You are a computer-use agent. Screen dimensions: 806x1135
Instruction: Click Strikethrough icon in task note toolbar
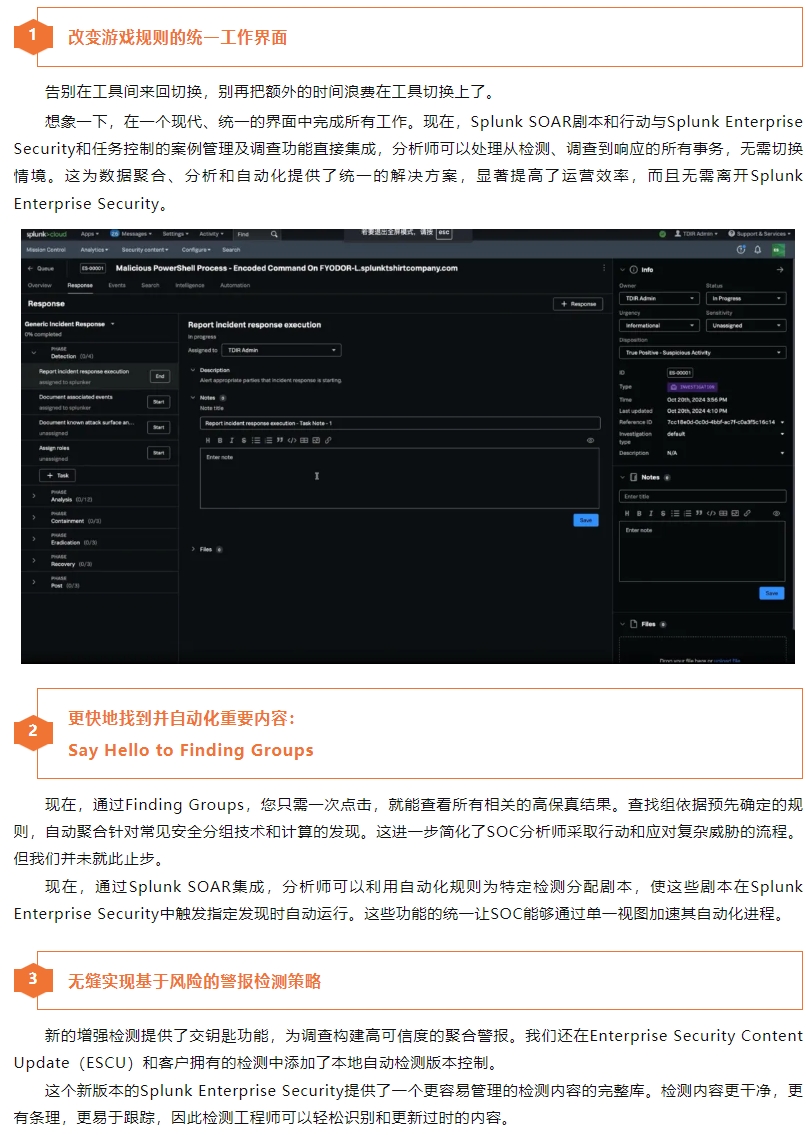point(243,440)
